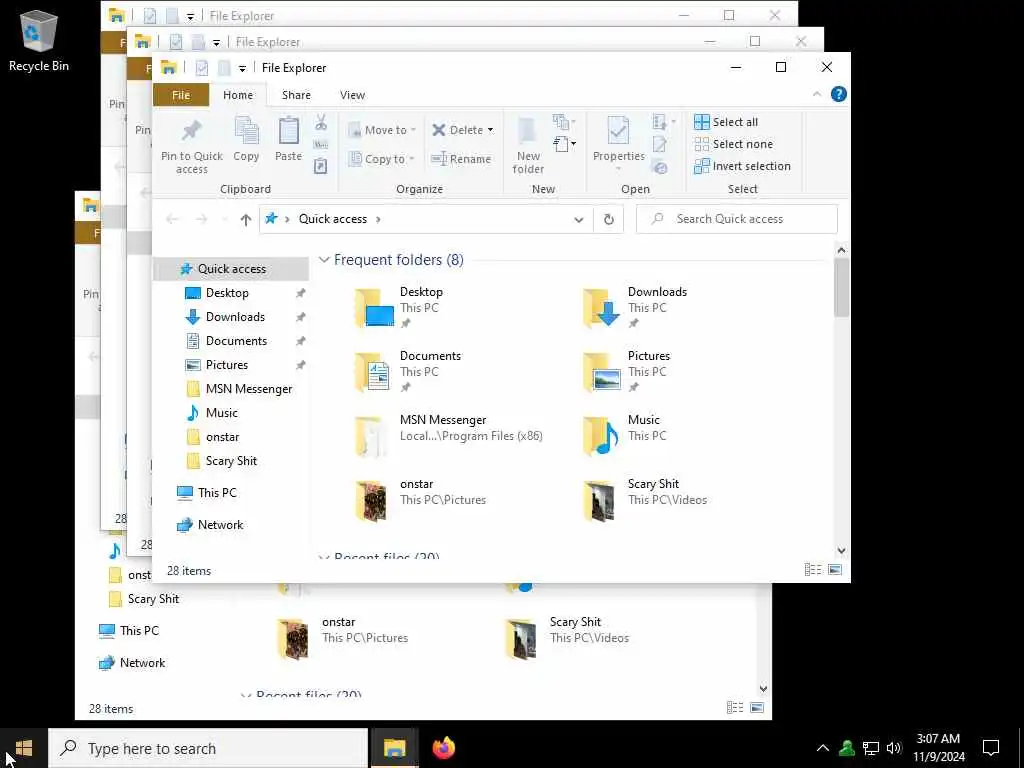Open the network tray icon
This screenshot has width=1024, height=768.
[871, 748]
